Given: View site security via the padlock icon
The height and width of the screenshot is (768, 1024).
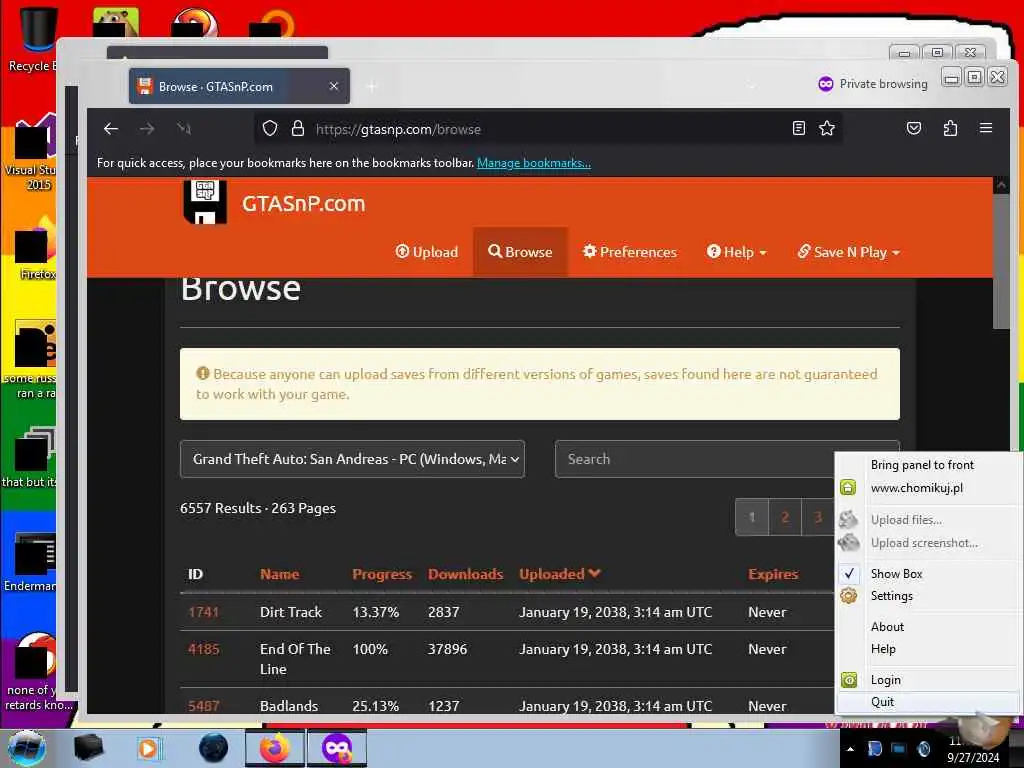Looking at the screenshot, I should (298, 129).
